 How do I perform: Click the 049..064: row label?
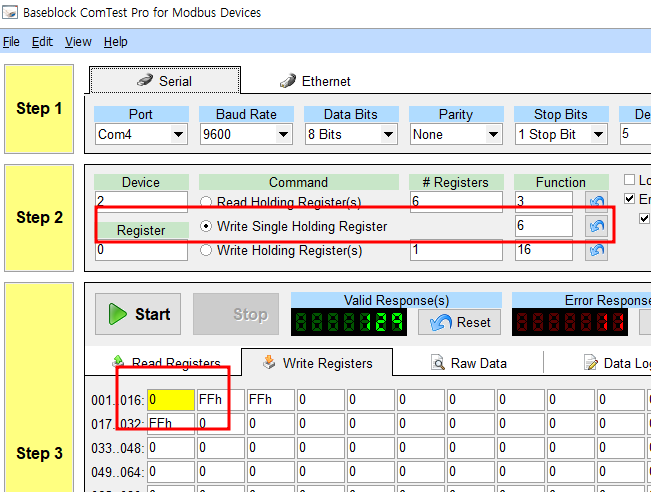tap(117, 472)
